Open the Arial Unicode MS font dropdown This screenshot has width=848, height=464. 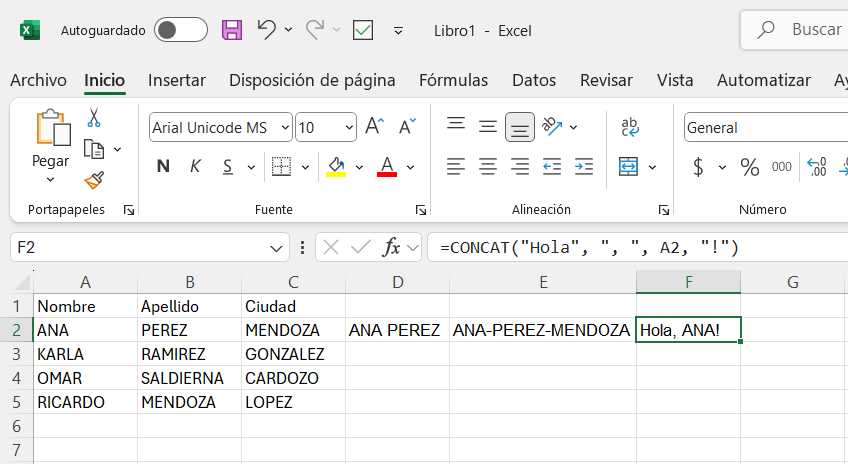pyautogui.click(x=221, y=127)
